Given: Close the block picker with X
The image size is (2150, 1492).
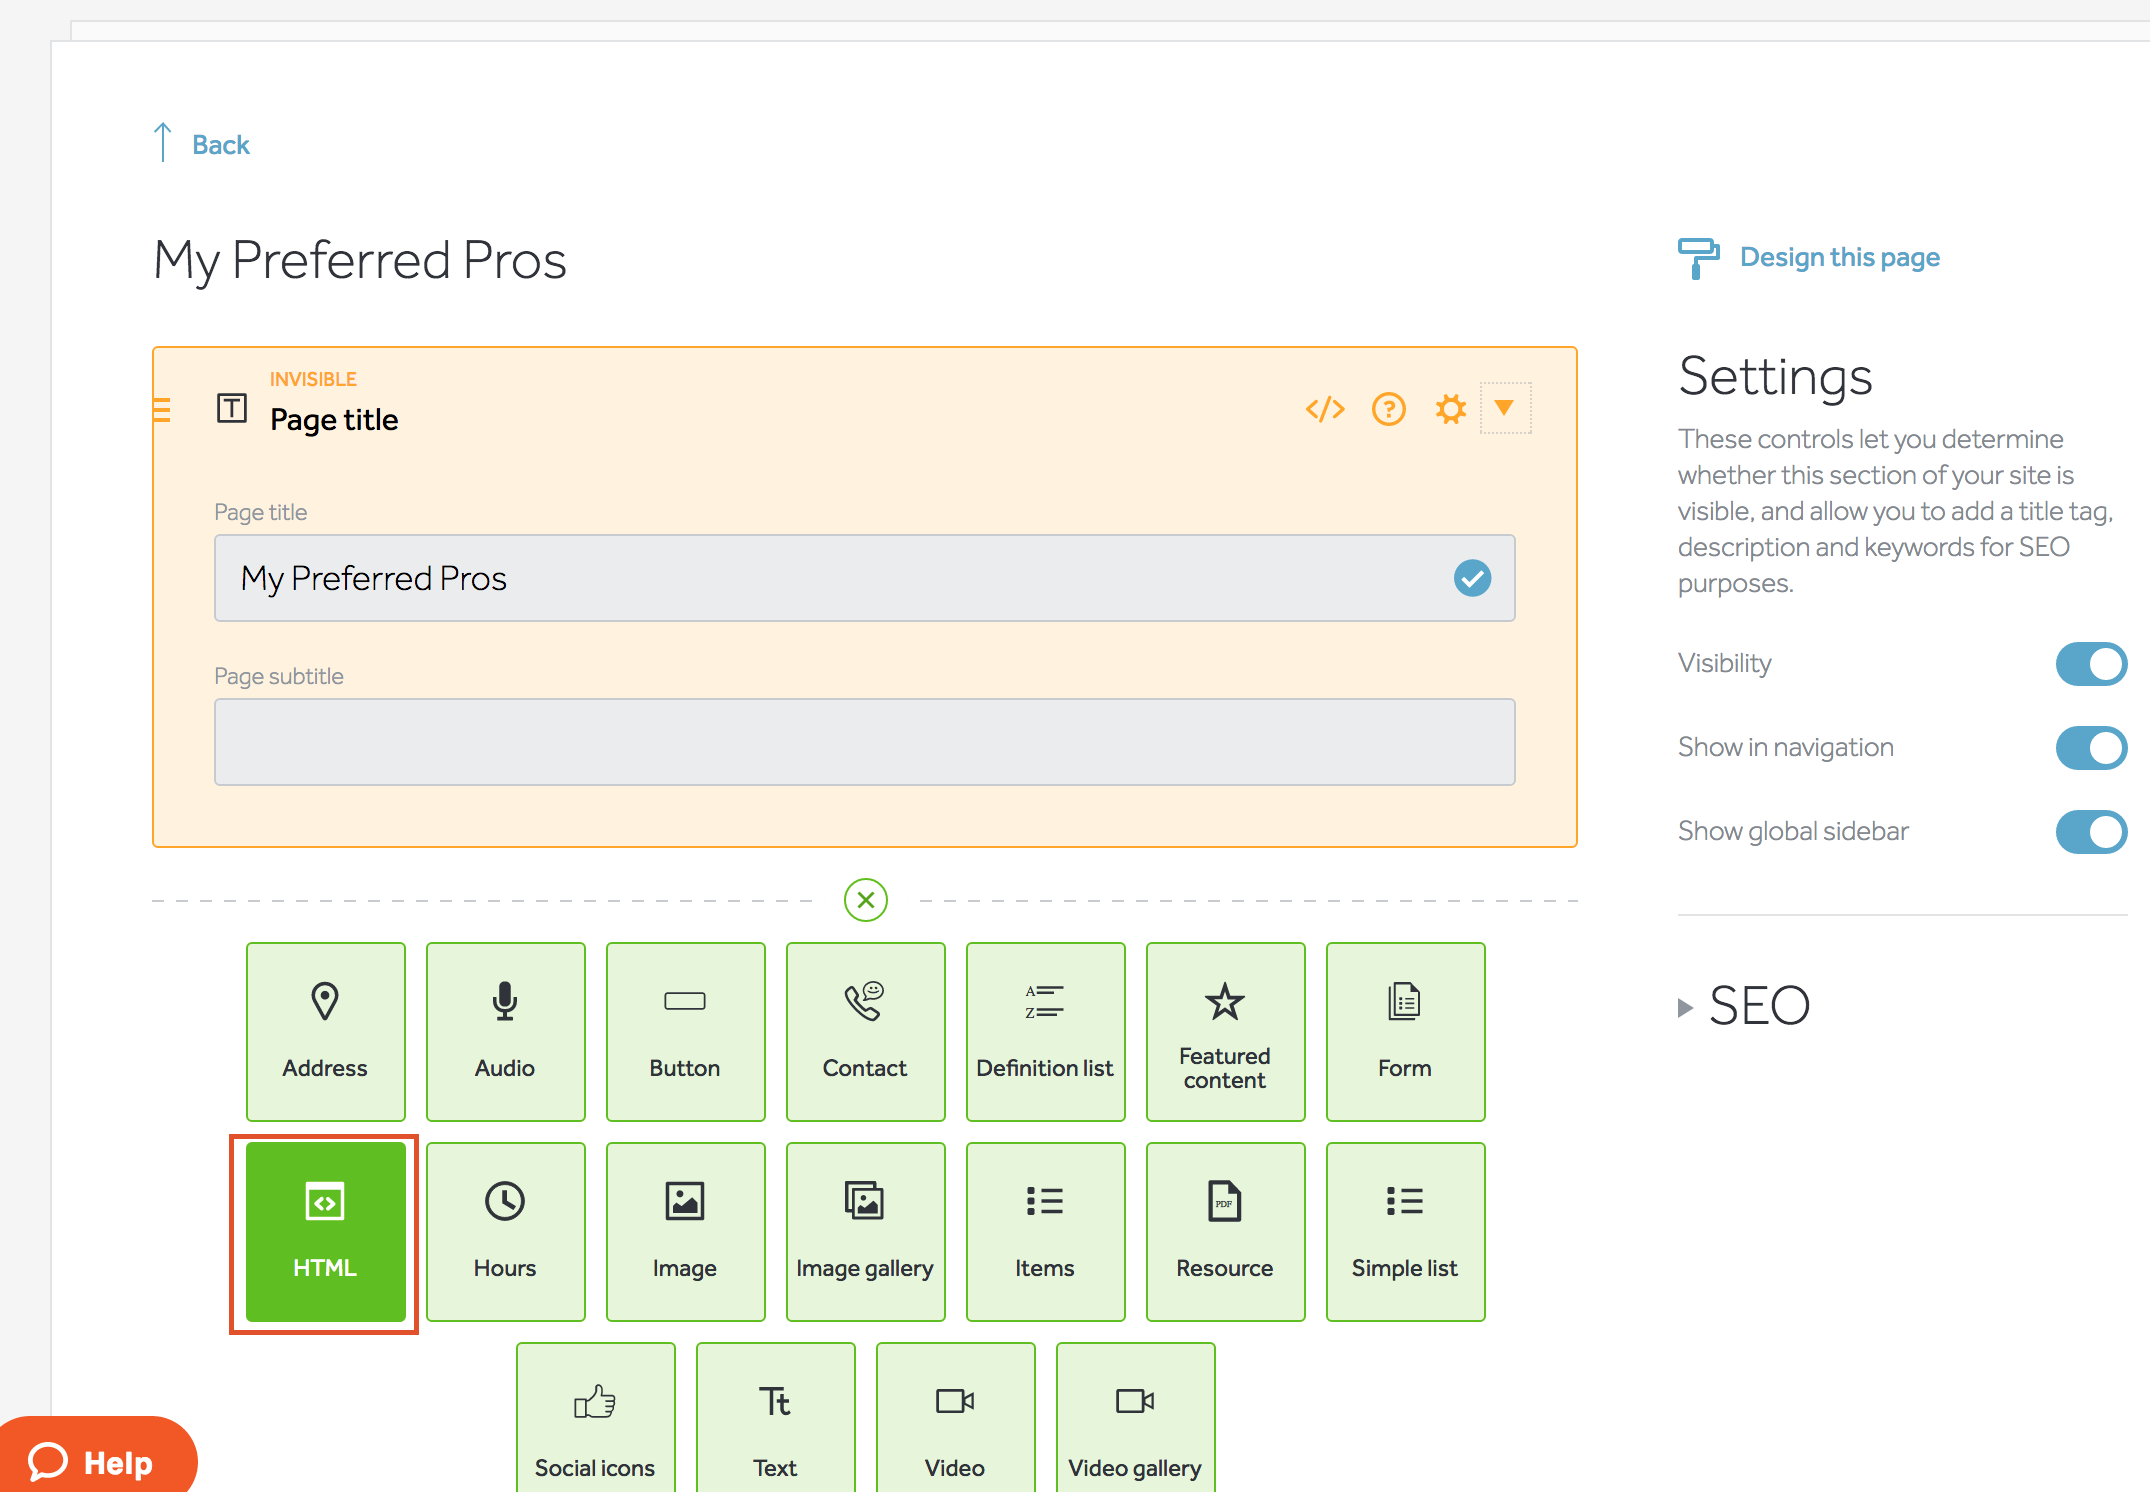Looking at the screenshot, I should tap(866, 900).
